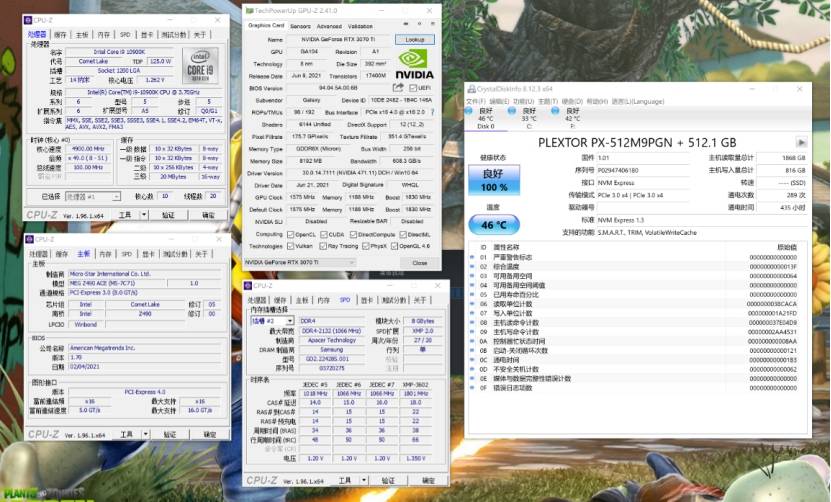This screenshot has width=831, height=502.
Task: Open the 内存 tab in the mainboard CPU-Z window
Action: 105,254
